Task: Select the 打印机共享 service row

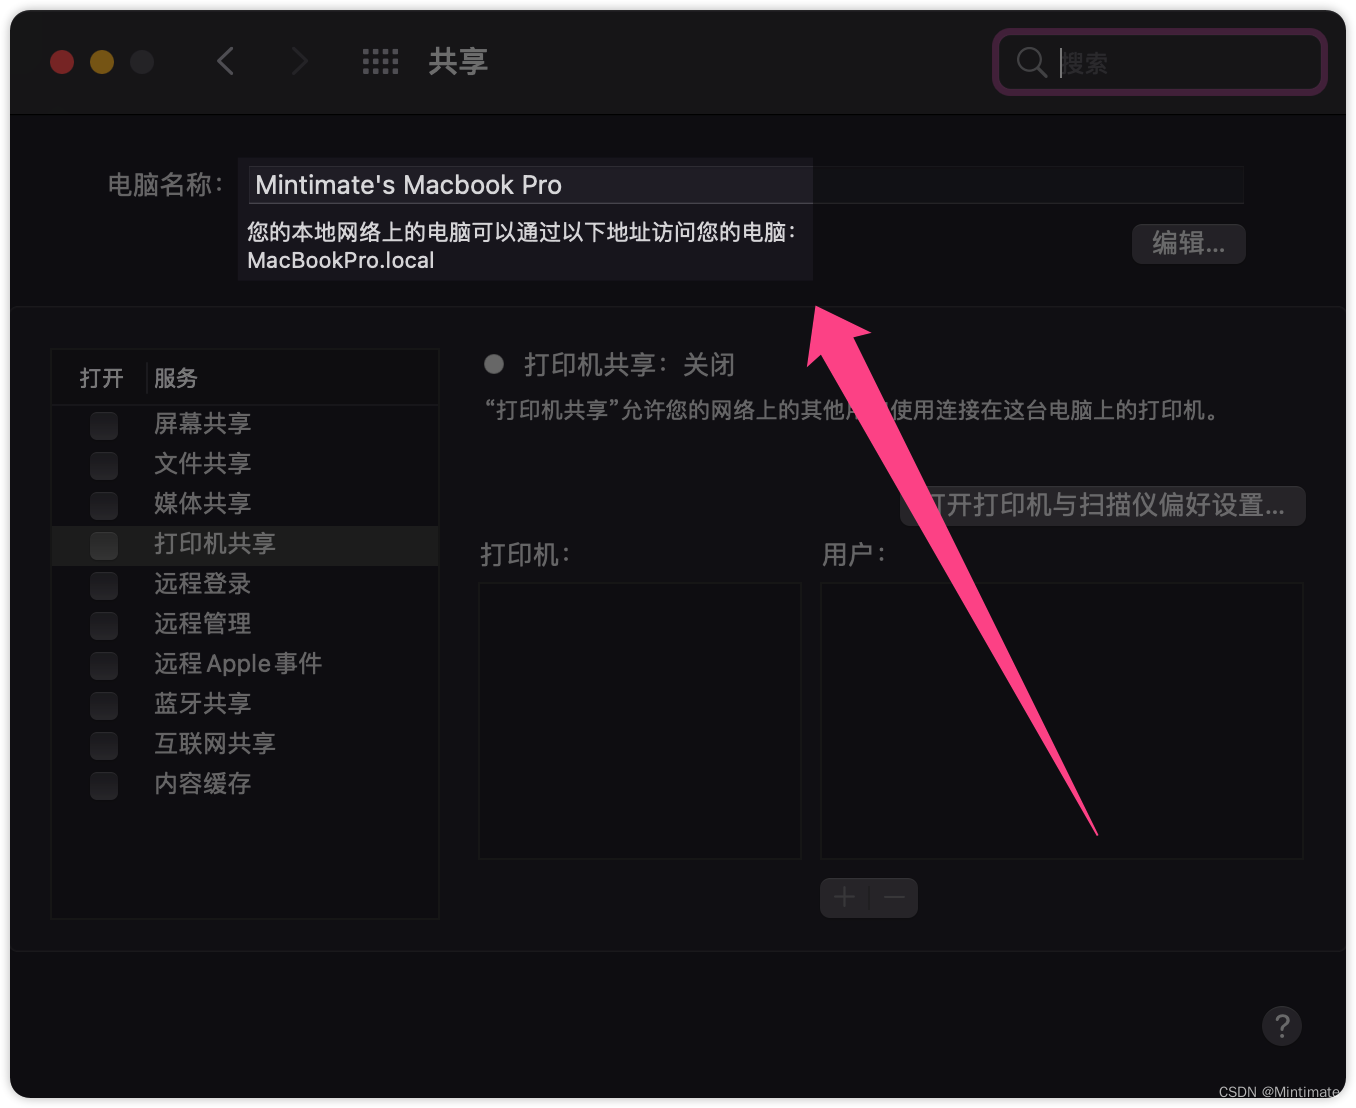Action: 245,545
